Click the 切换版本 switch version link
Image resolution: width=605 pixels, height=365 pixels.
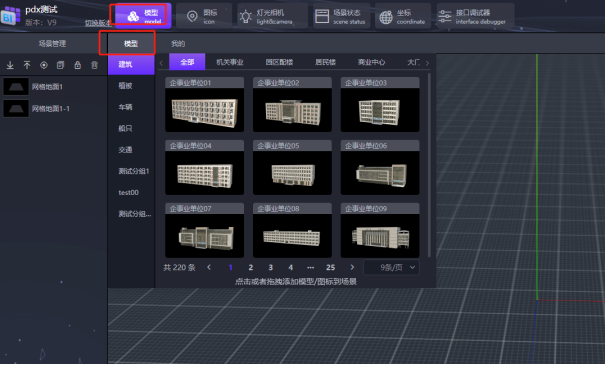coord(98,23)
